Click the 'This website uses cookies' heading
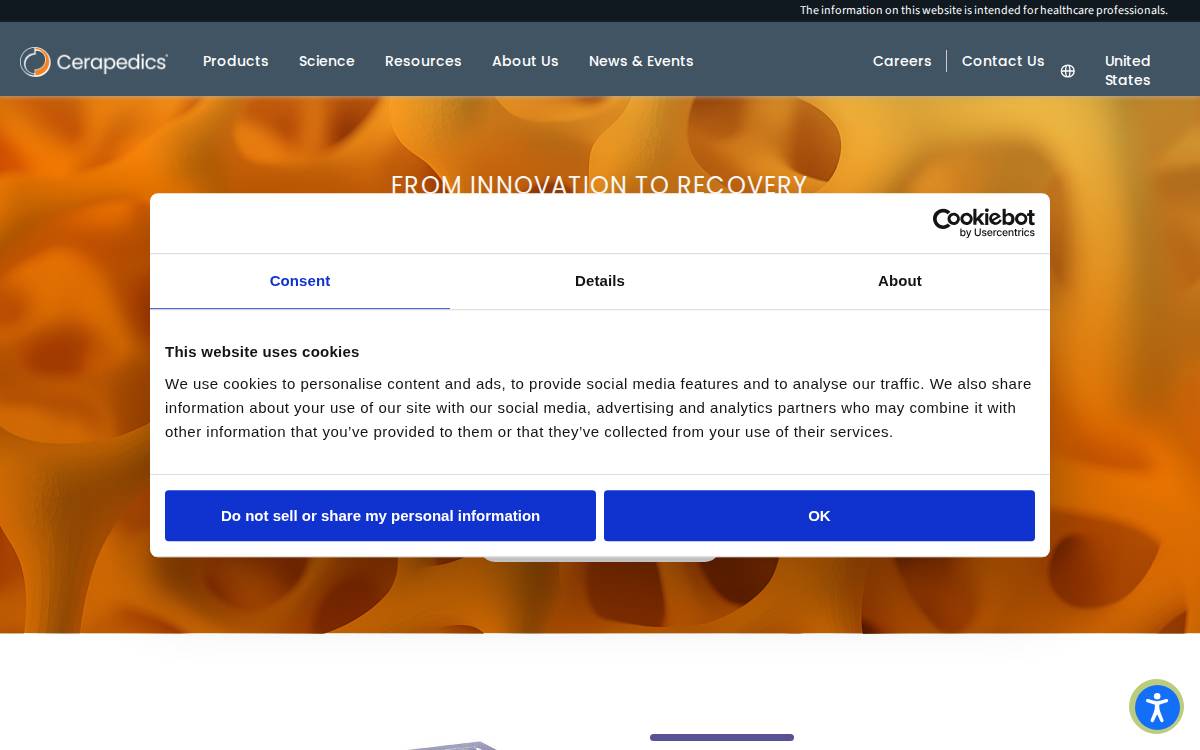This screenshot has width=1200, height=750. click(x=262, y=352)
